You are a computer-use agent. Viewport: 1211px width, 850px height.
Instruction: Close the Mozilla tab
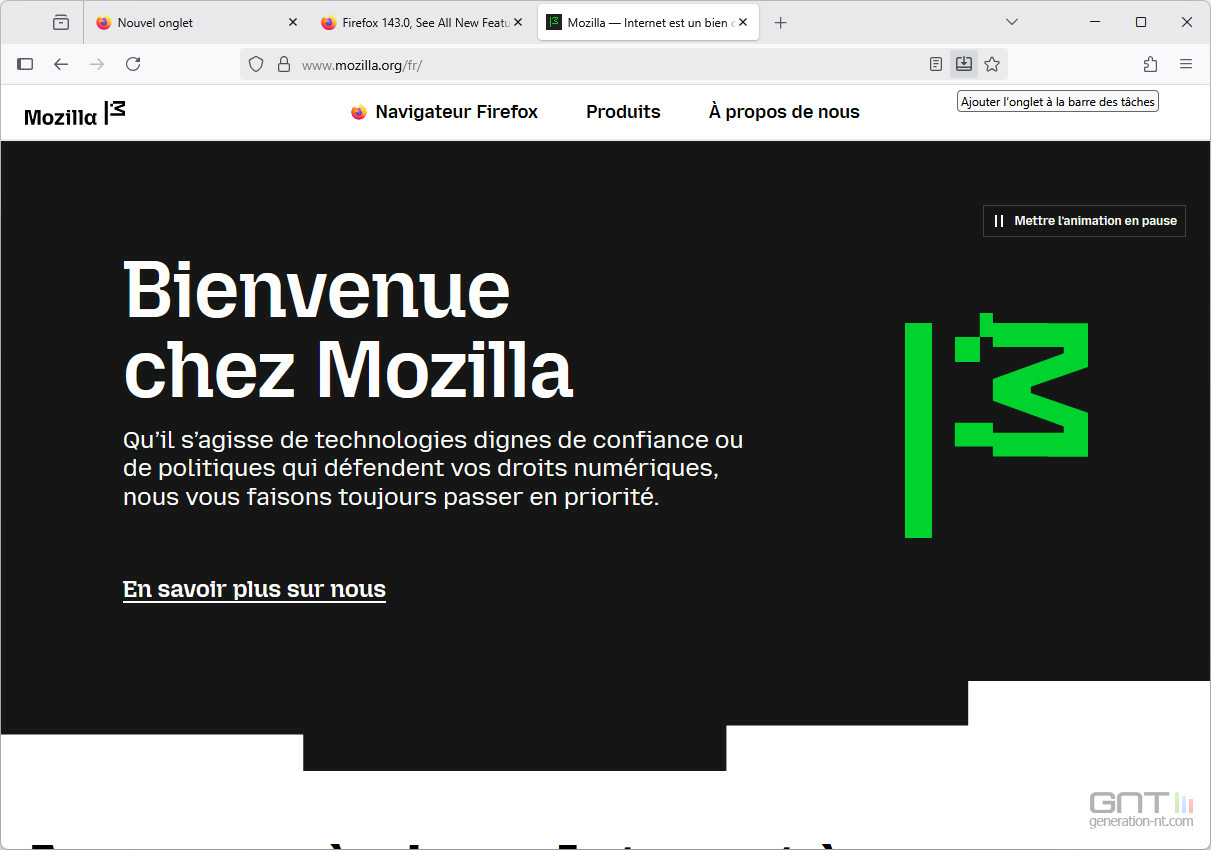pos(743,22)
